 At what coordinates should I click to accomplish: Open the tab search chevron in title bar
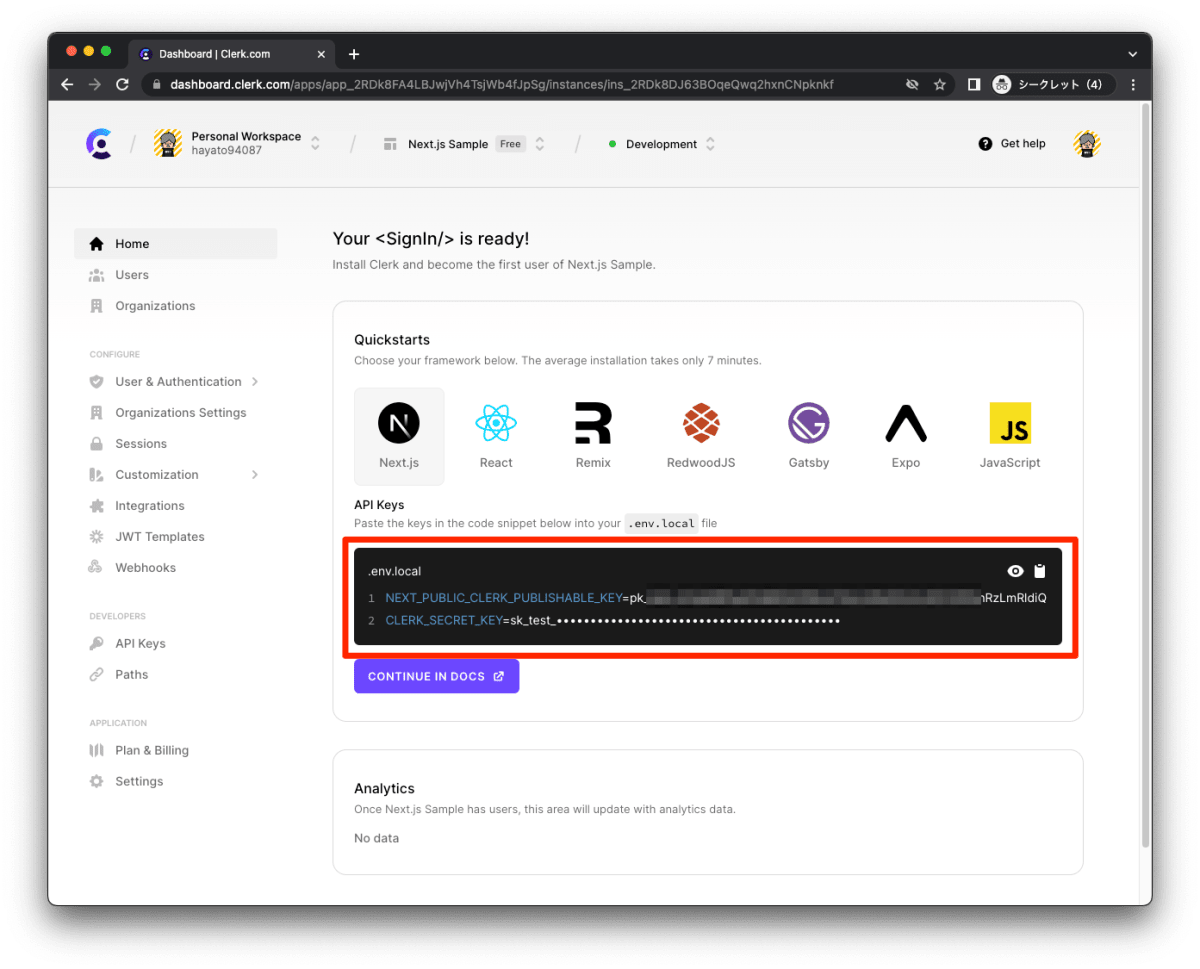pyautogui.click(x=1132, y=54)
